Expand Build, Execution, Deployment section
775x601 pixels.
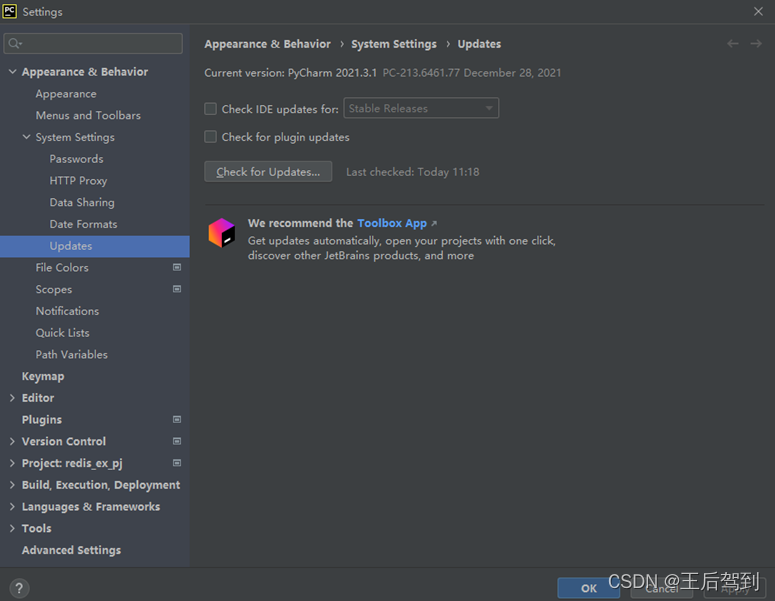(x=12, y=485)
